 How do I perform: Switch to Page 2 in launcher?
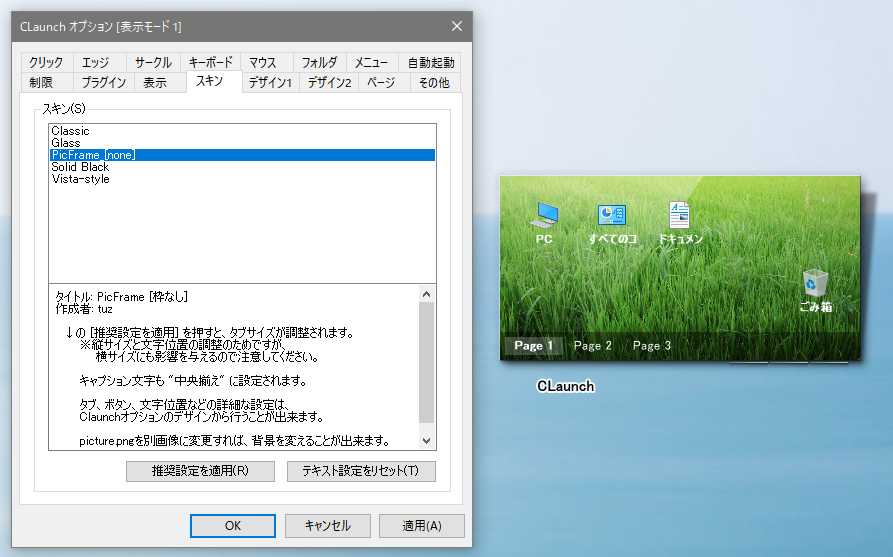593,346
